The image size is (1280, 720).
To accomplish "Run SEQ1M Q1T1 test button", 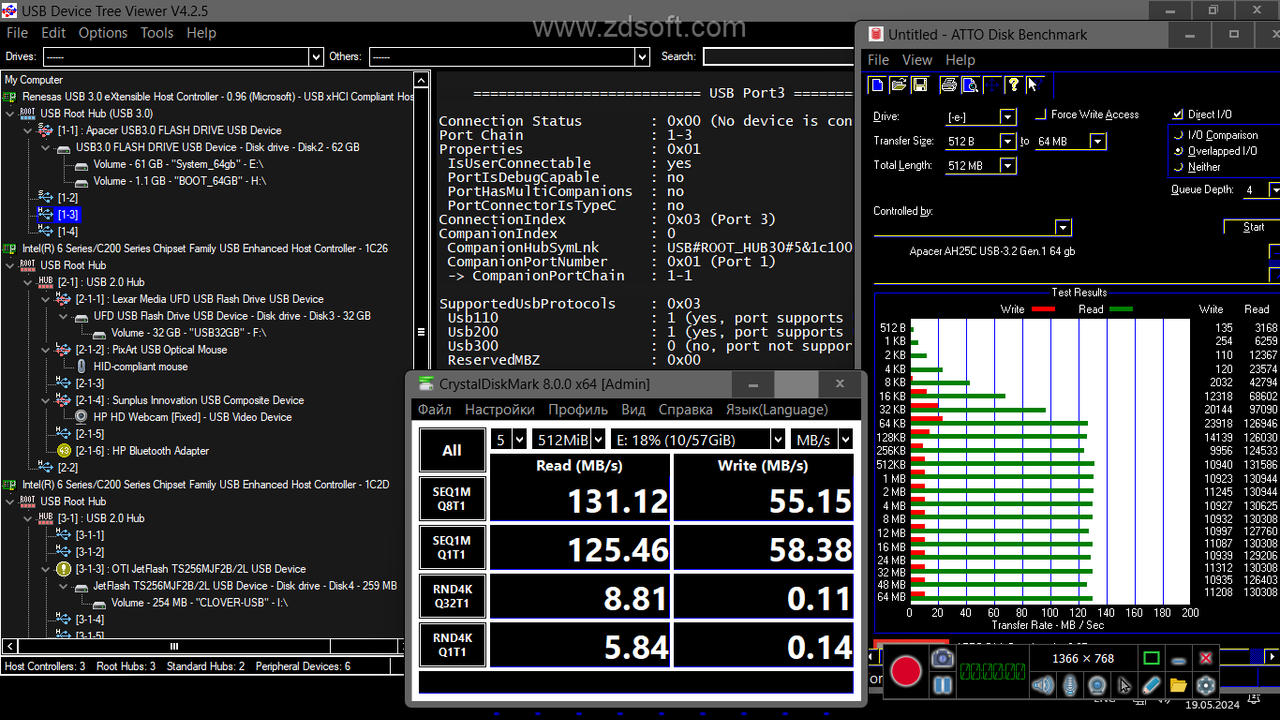I will coord(452,548).
